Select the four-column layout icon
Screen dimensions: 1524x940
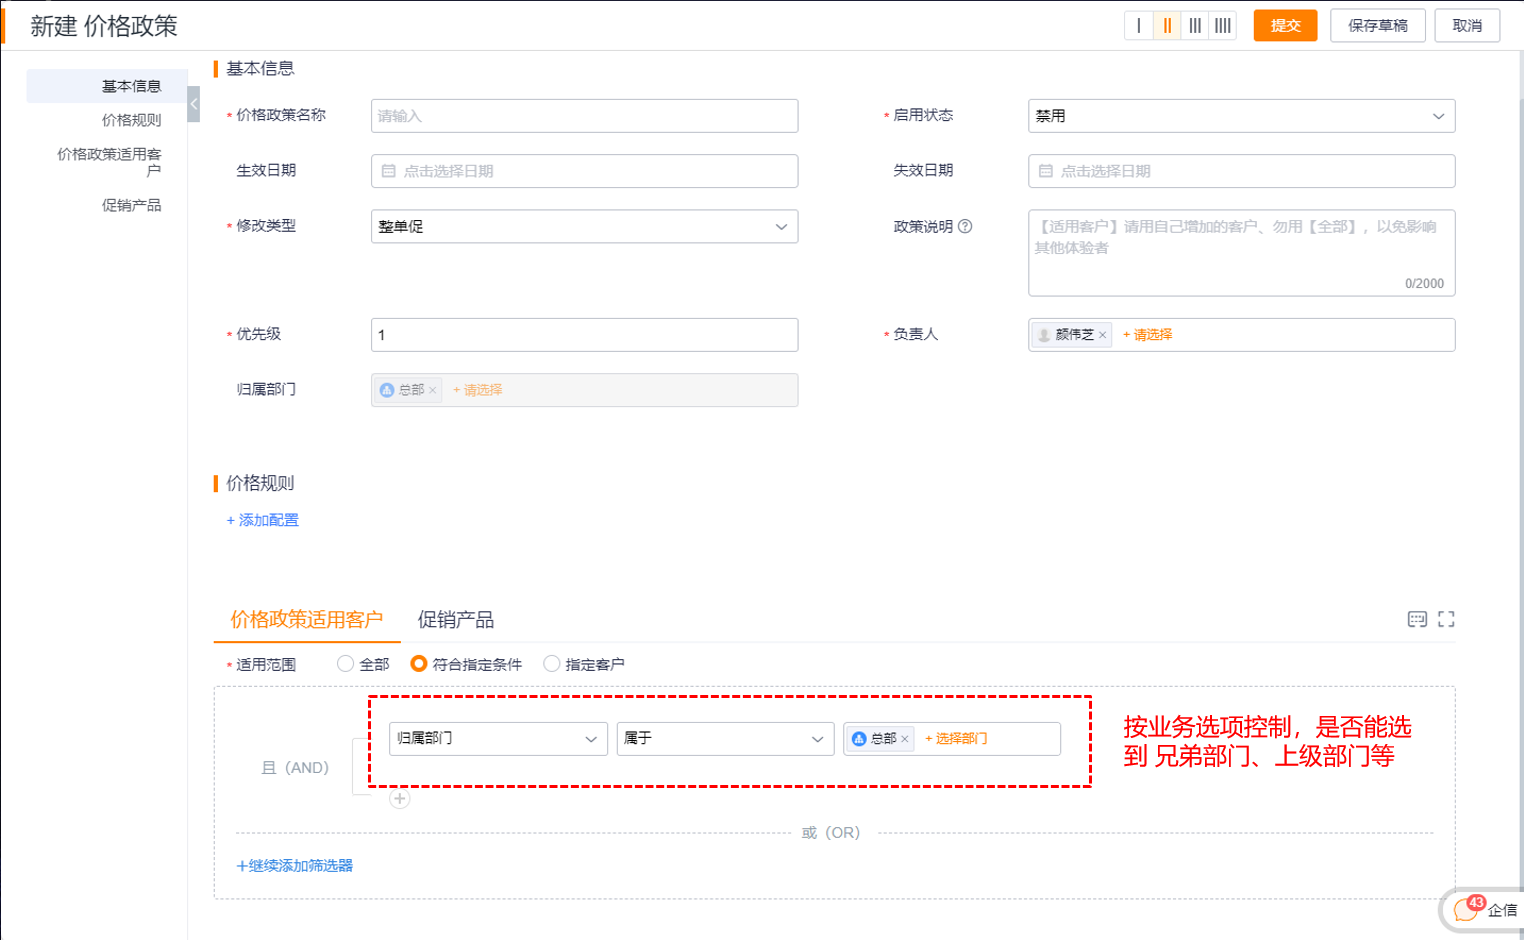[1223, 26]
